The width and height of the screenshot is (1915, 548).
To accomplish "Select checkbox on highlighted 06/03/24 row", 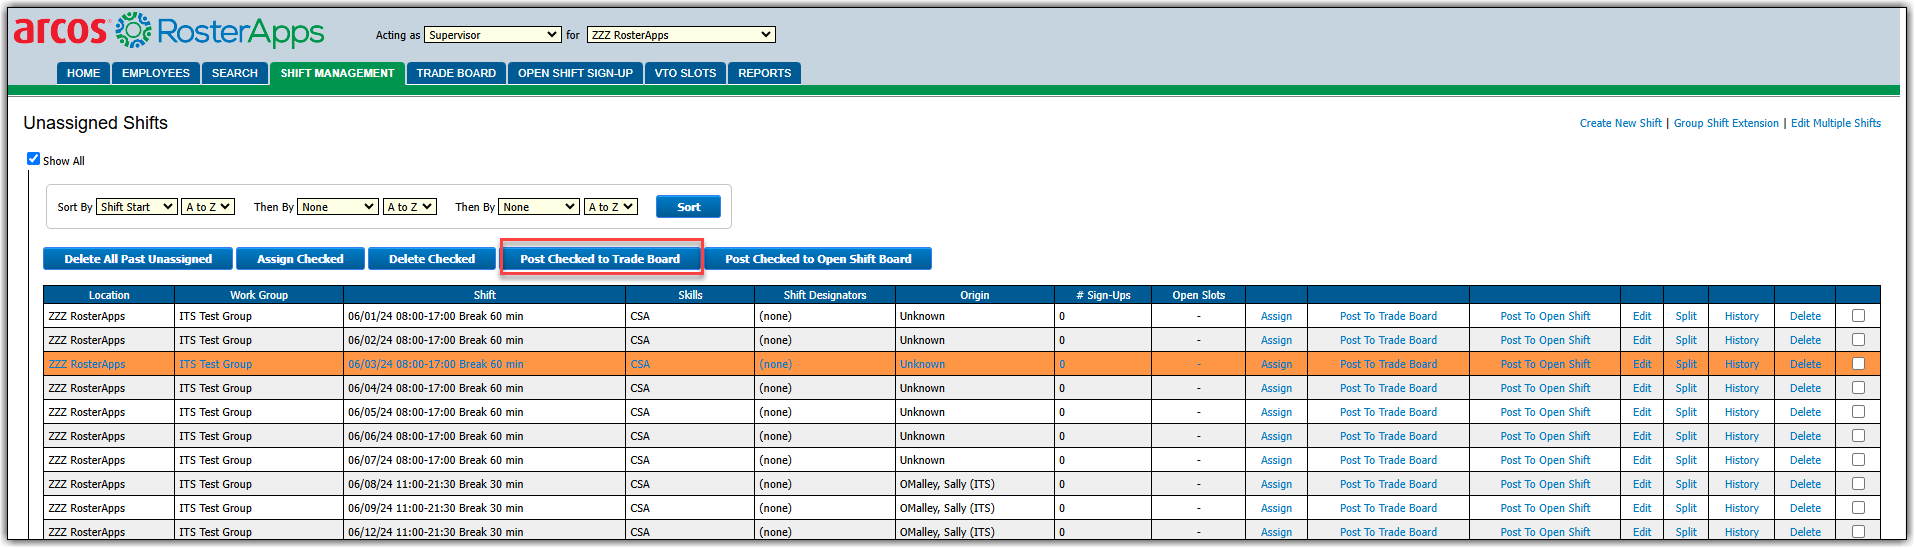I will (1858, 364).
